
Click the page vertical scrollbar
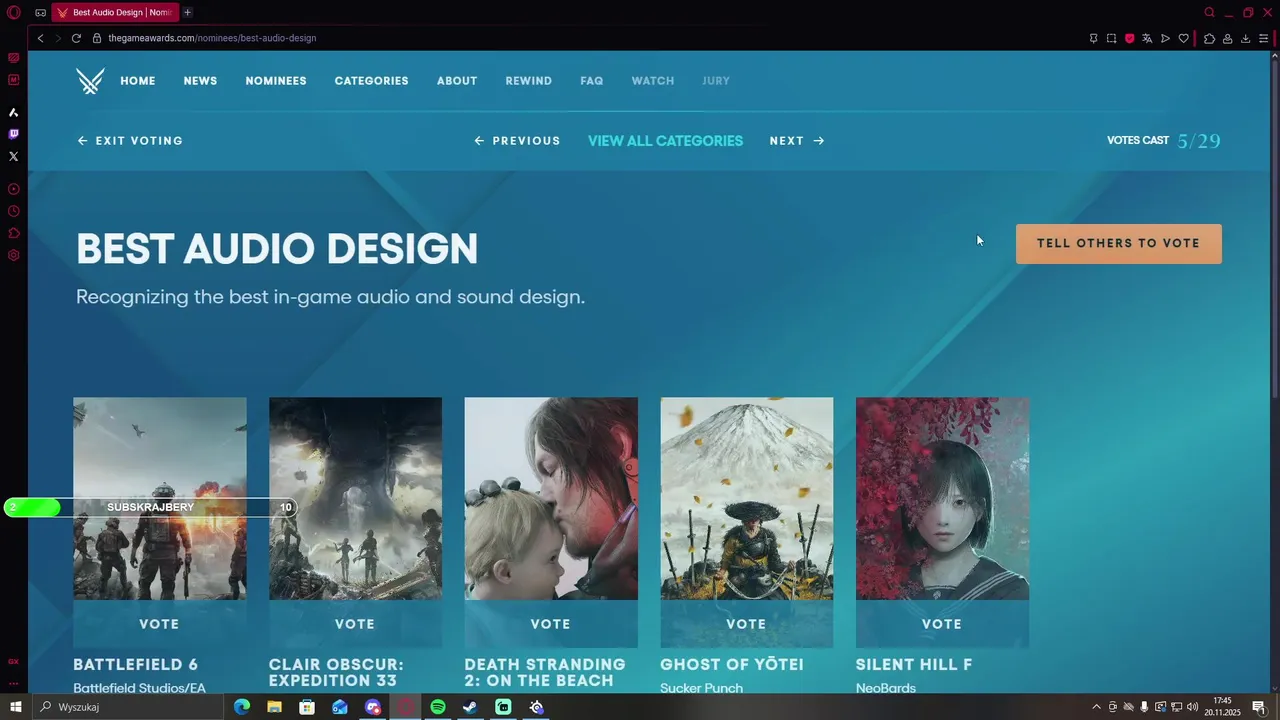tap(1275, 230)
